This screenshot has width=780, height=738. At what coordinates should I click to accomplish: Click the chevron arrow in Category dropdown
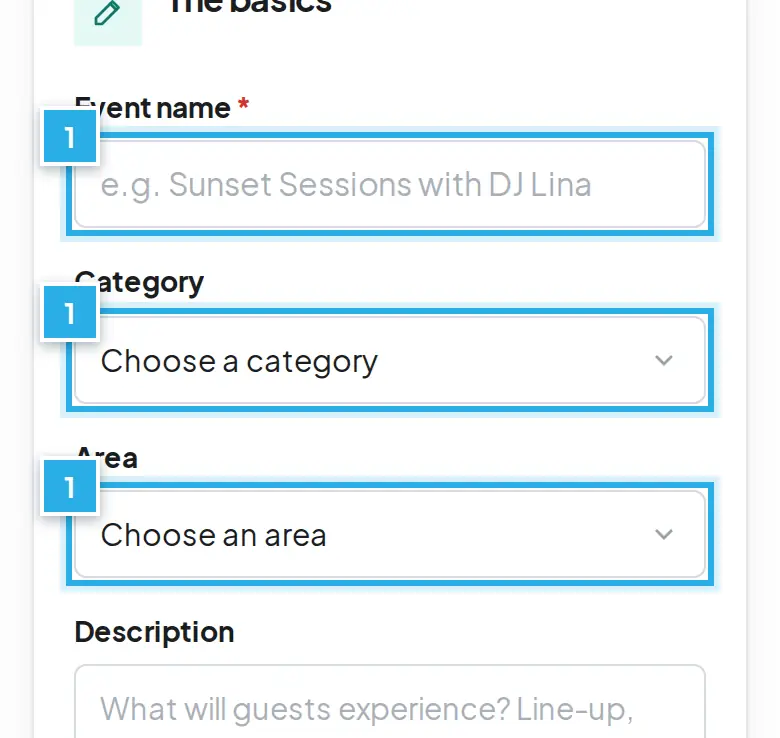tap(664, 360)
